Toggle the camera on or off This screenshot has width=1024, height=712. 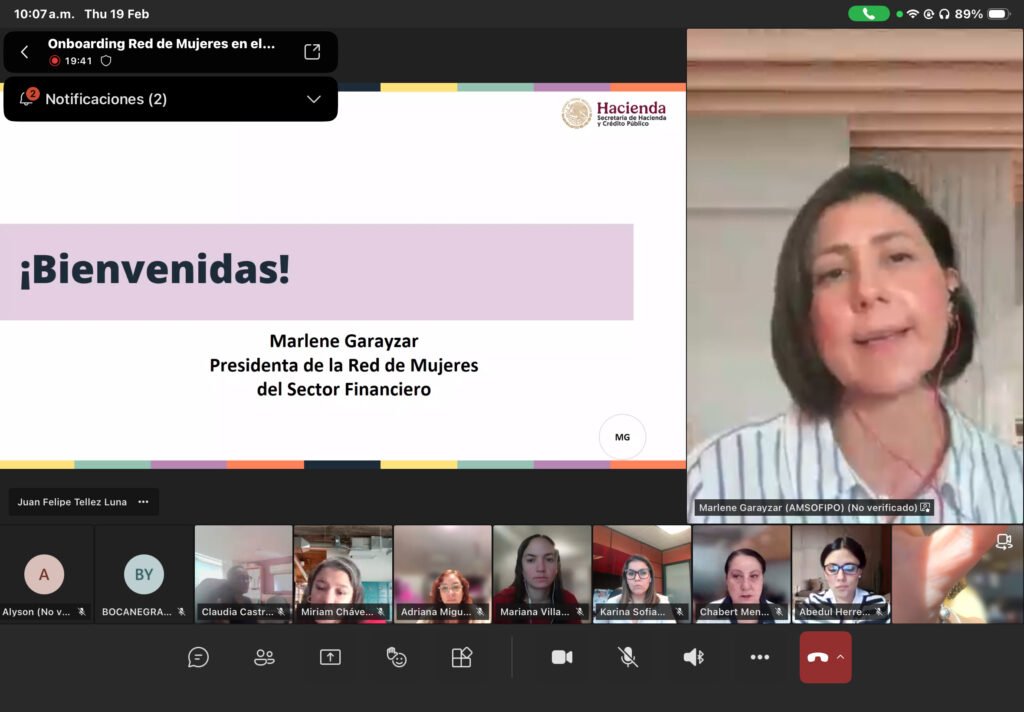click(562, 657)
